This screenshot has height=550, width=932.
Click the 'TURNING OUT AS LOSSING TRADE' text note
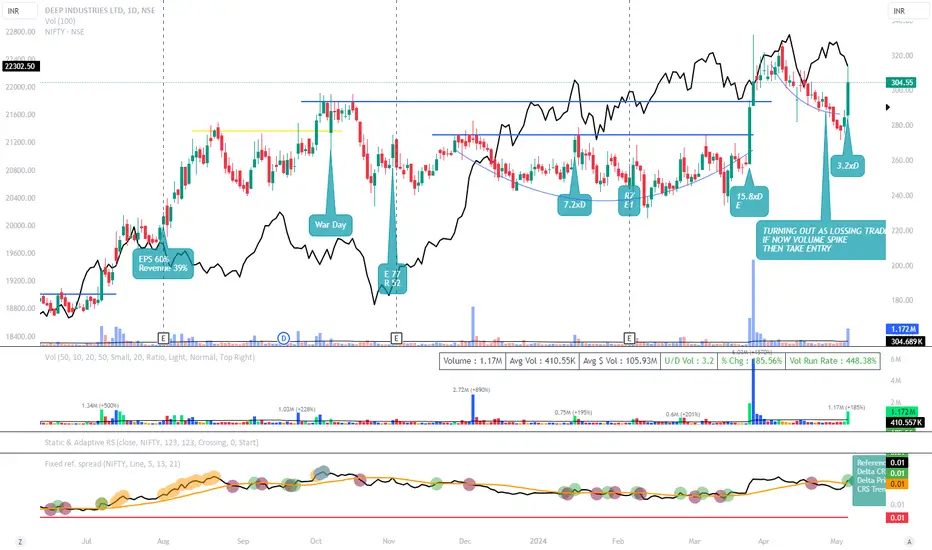pyautogui.click(x=821, y=240)
